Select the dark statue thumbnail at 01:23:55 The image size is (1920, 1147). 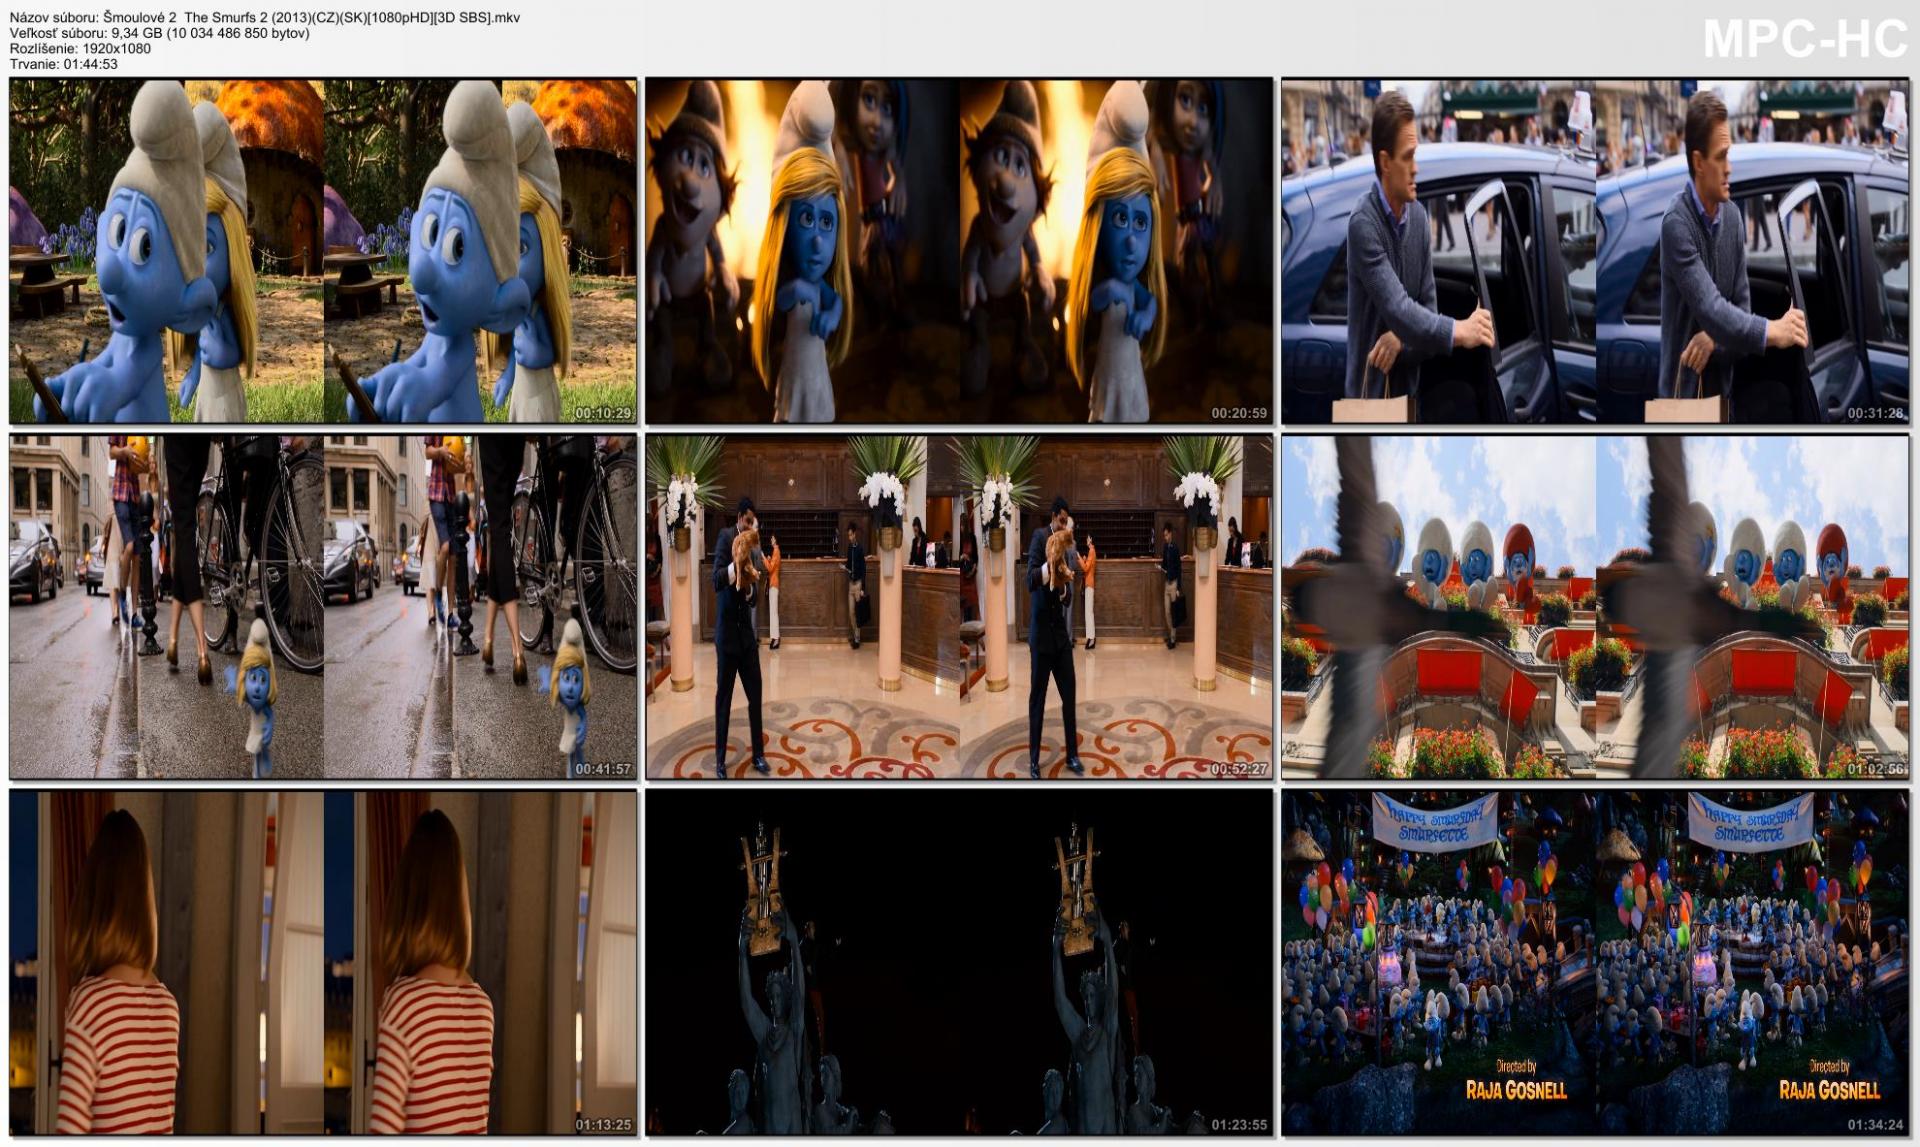[959, 962]
